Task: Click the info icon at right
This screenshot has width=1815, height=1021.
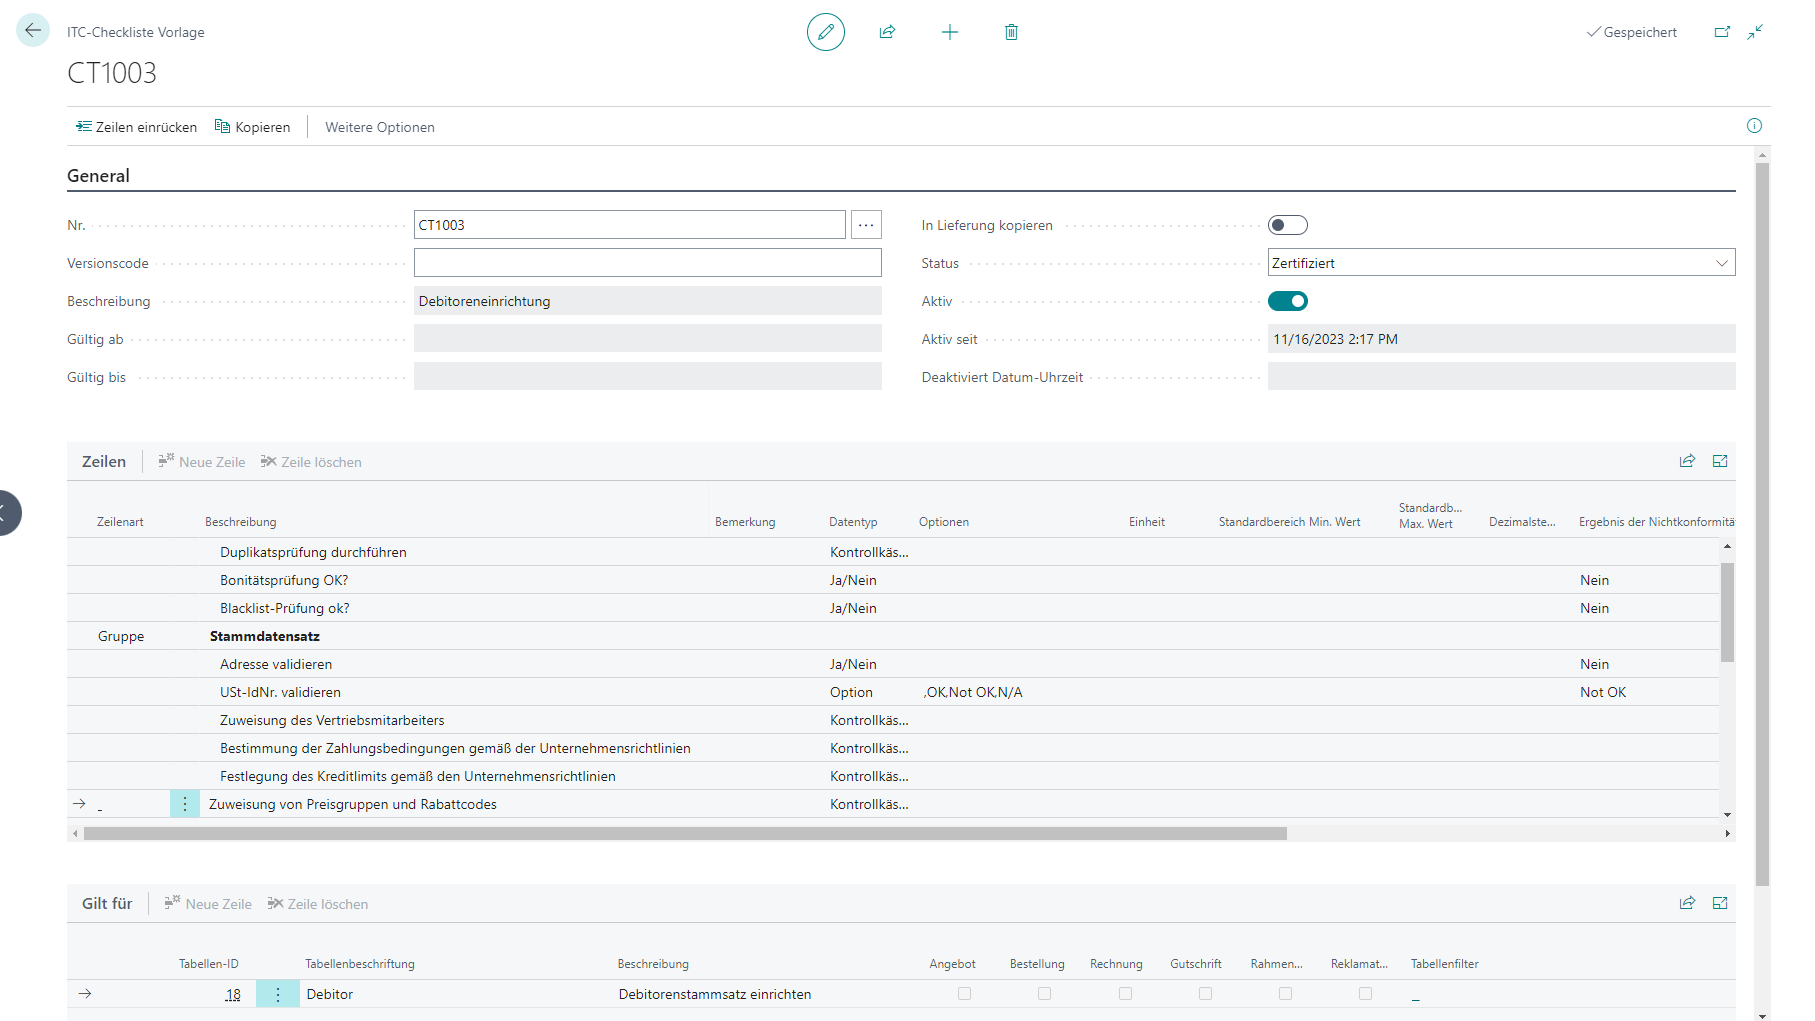Action: tap(1753, 126)
